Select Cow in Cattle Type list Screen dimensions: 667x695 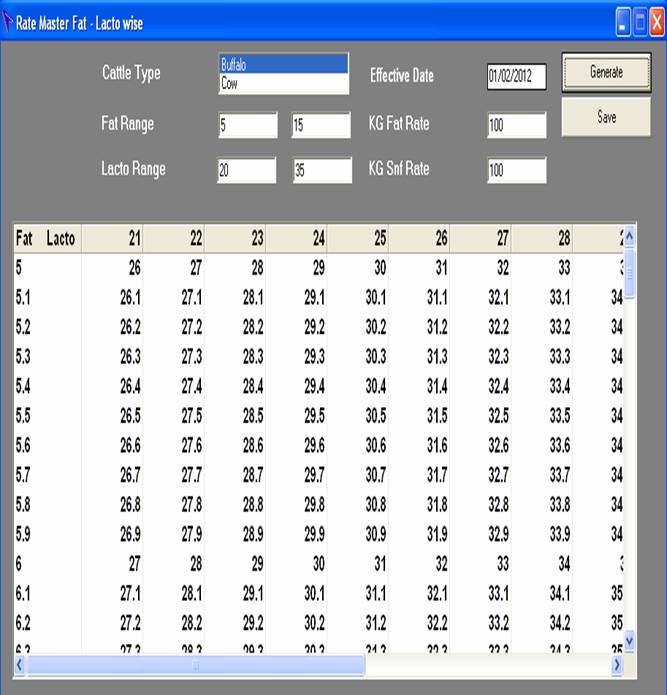[x=283, y=84]
